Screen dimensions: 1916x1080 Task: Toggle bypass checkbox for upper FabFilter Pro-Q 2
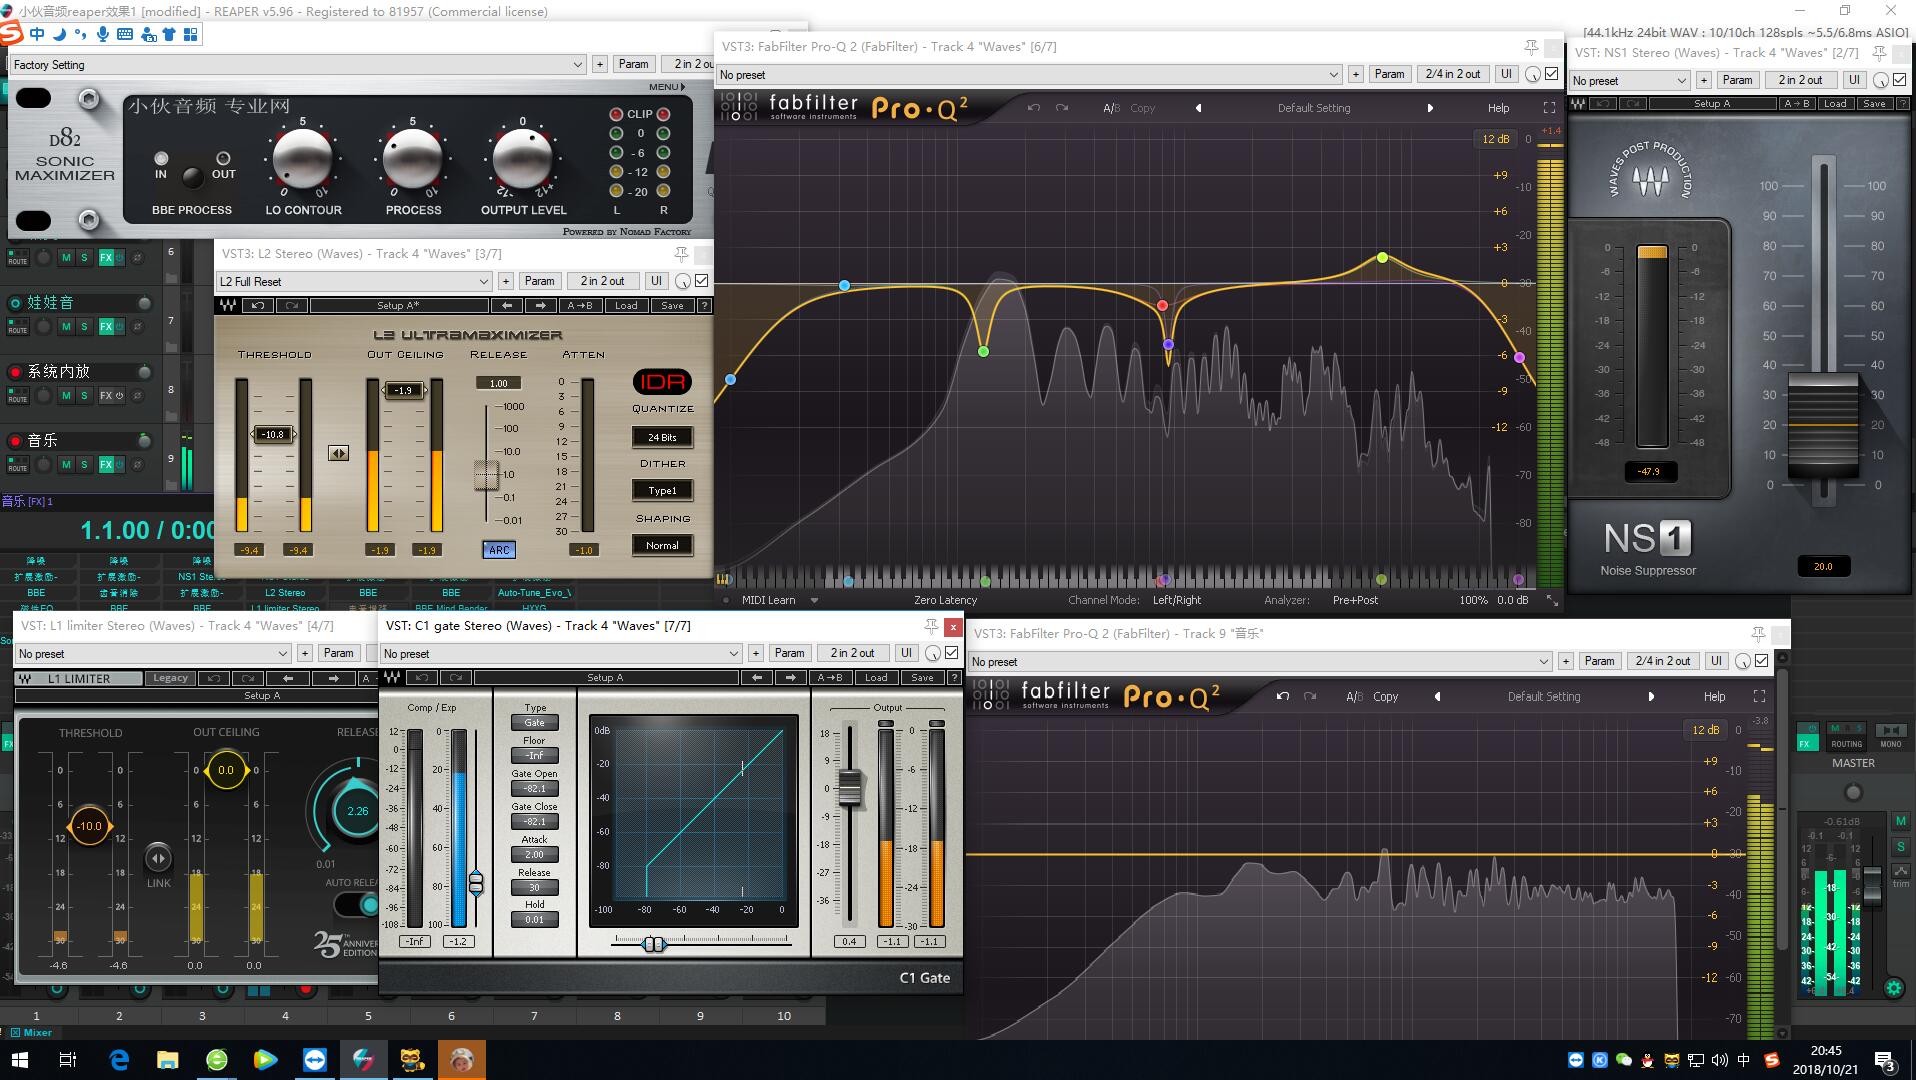click(x=1551, y=74)
